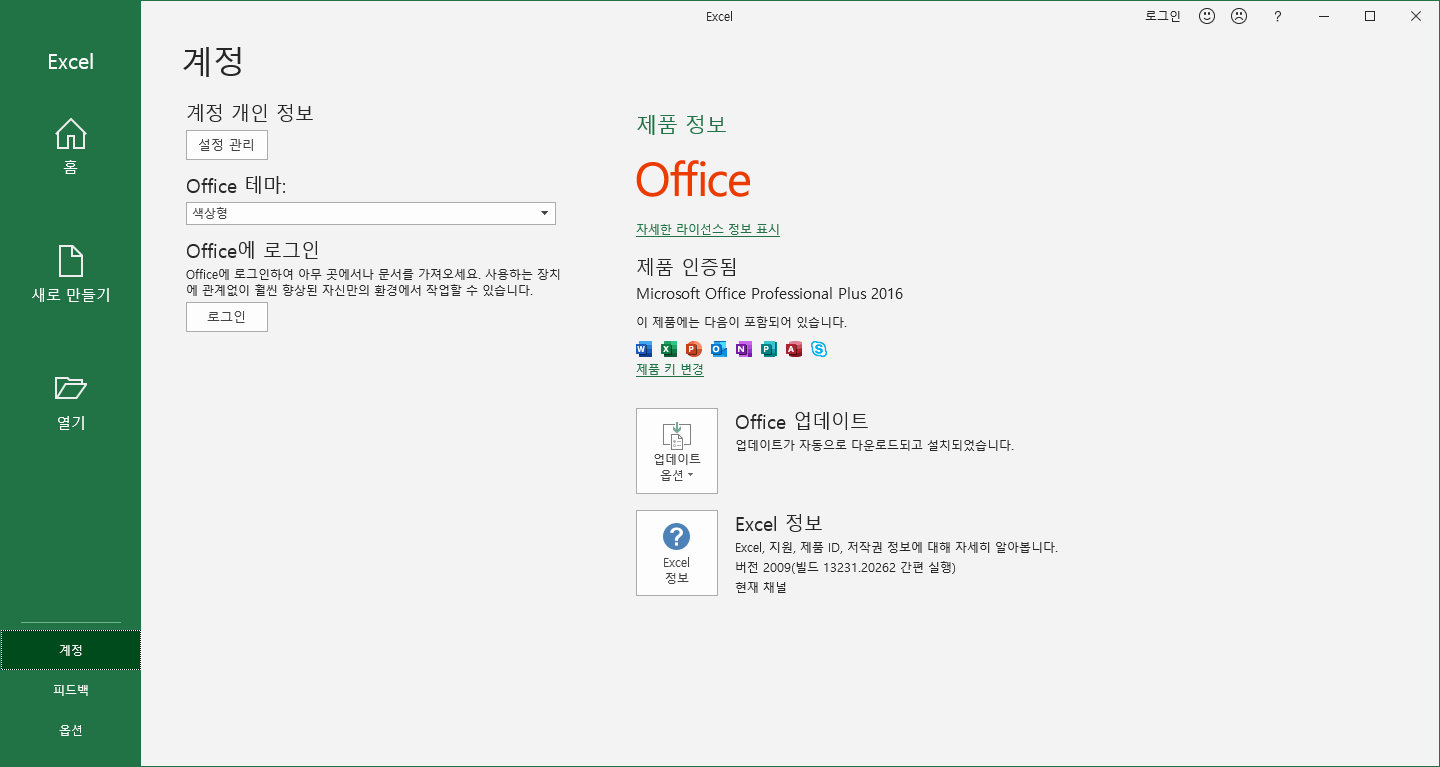Click the Excel 정보 button
The width and height of the screenshot is (1440, 767).
point(677,553)
